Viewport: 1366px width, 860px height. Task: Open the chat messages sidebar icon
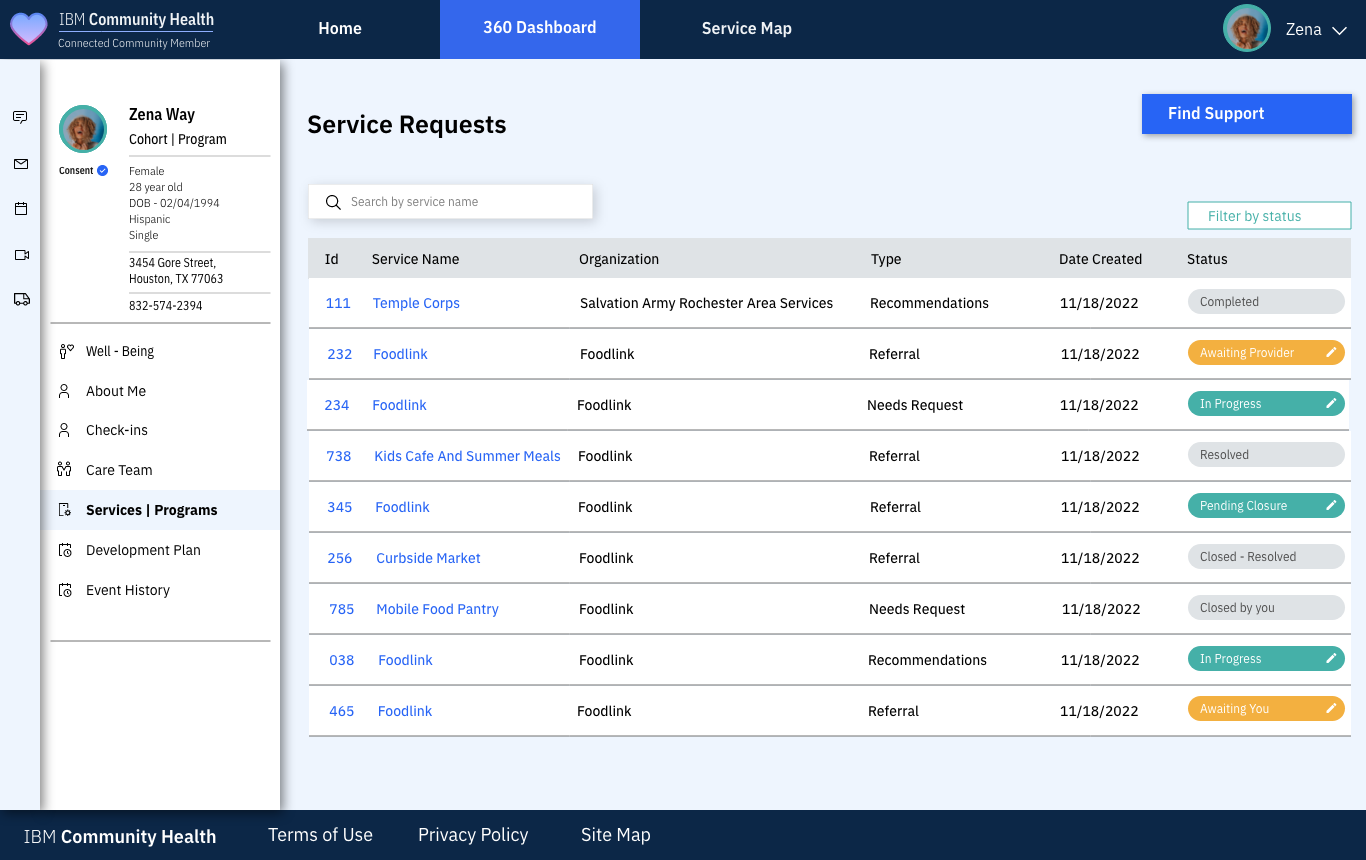click(x=20, y=117)
